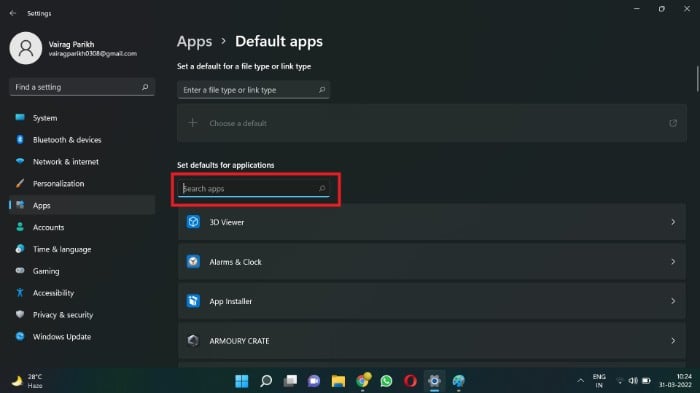Go to Gaming settings

coord(82,271)
